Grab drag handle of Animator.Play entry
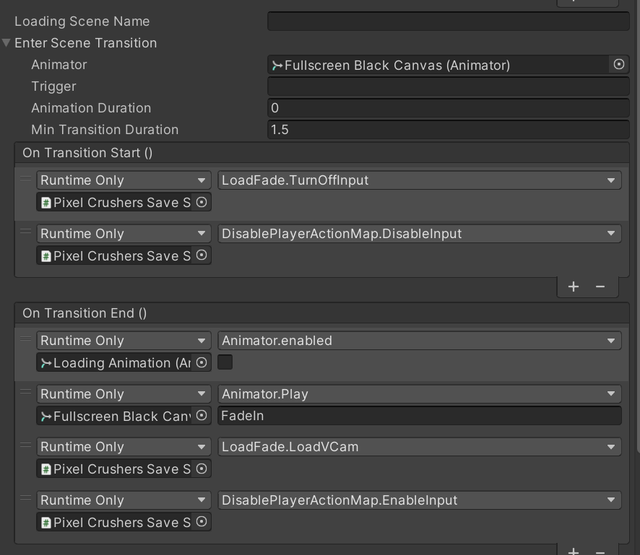 click(x=26, y=392)
